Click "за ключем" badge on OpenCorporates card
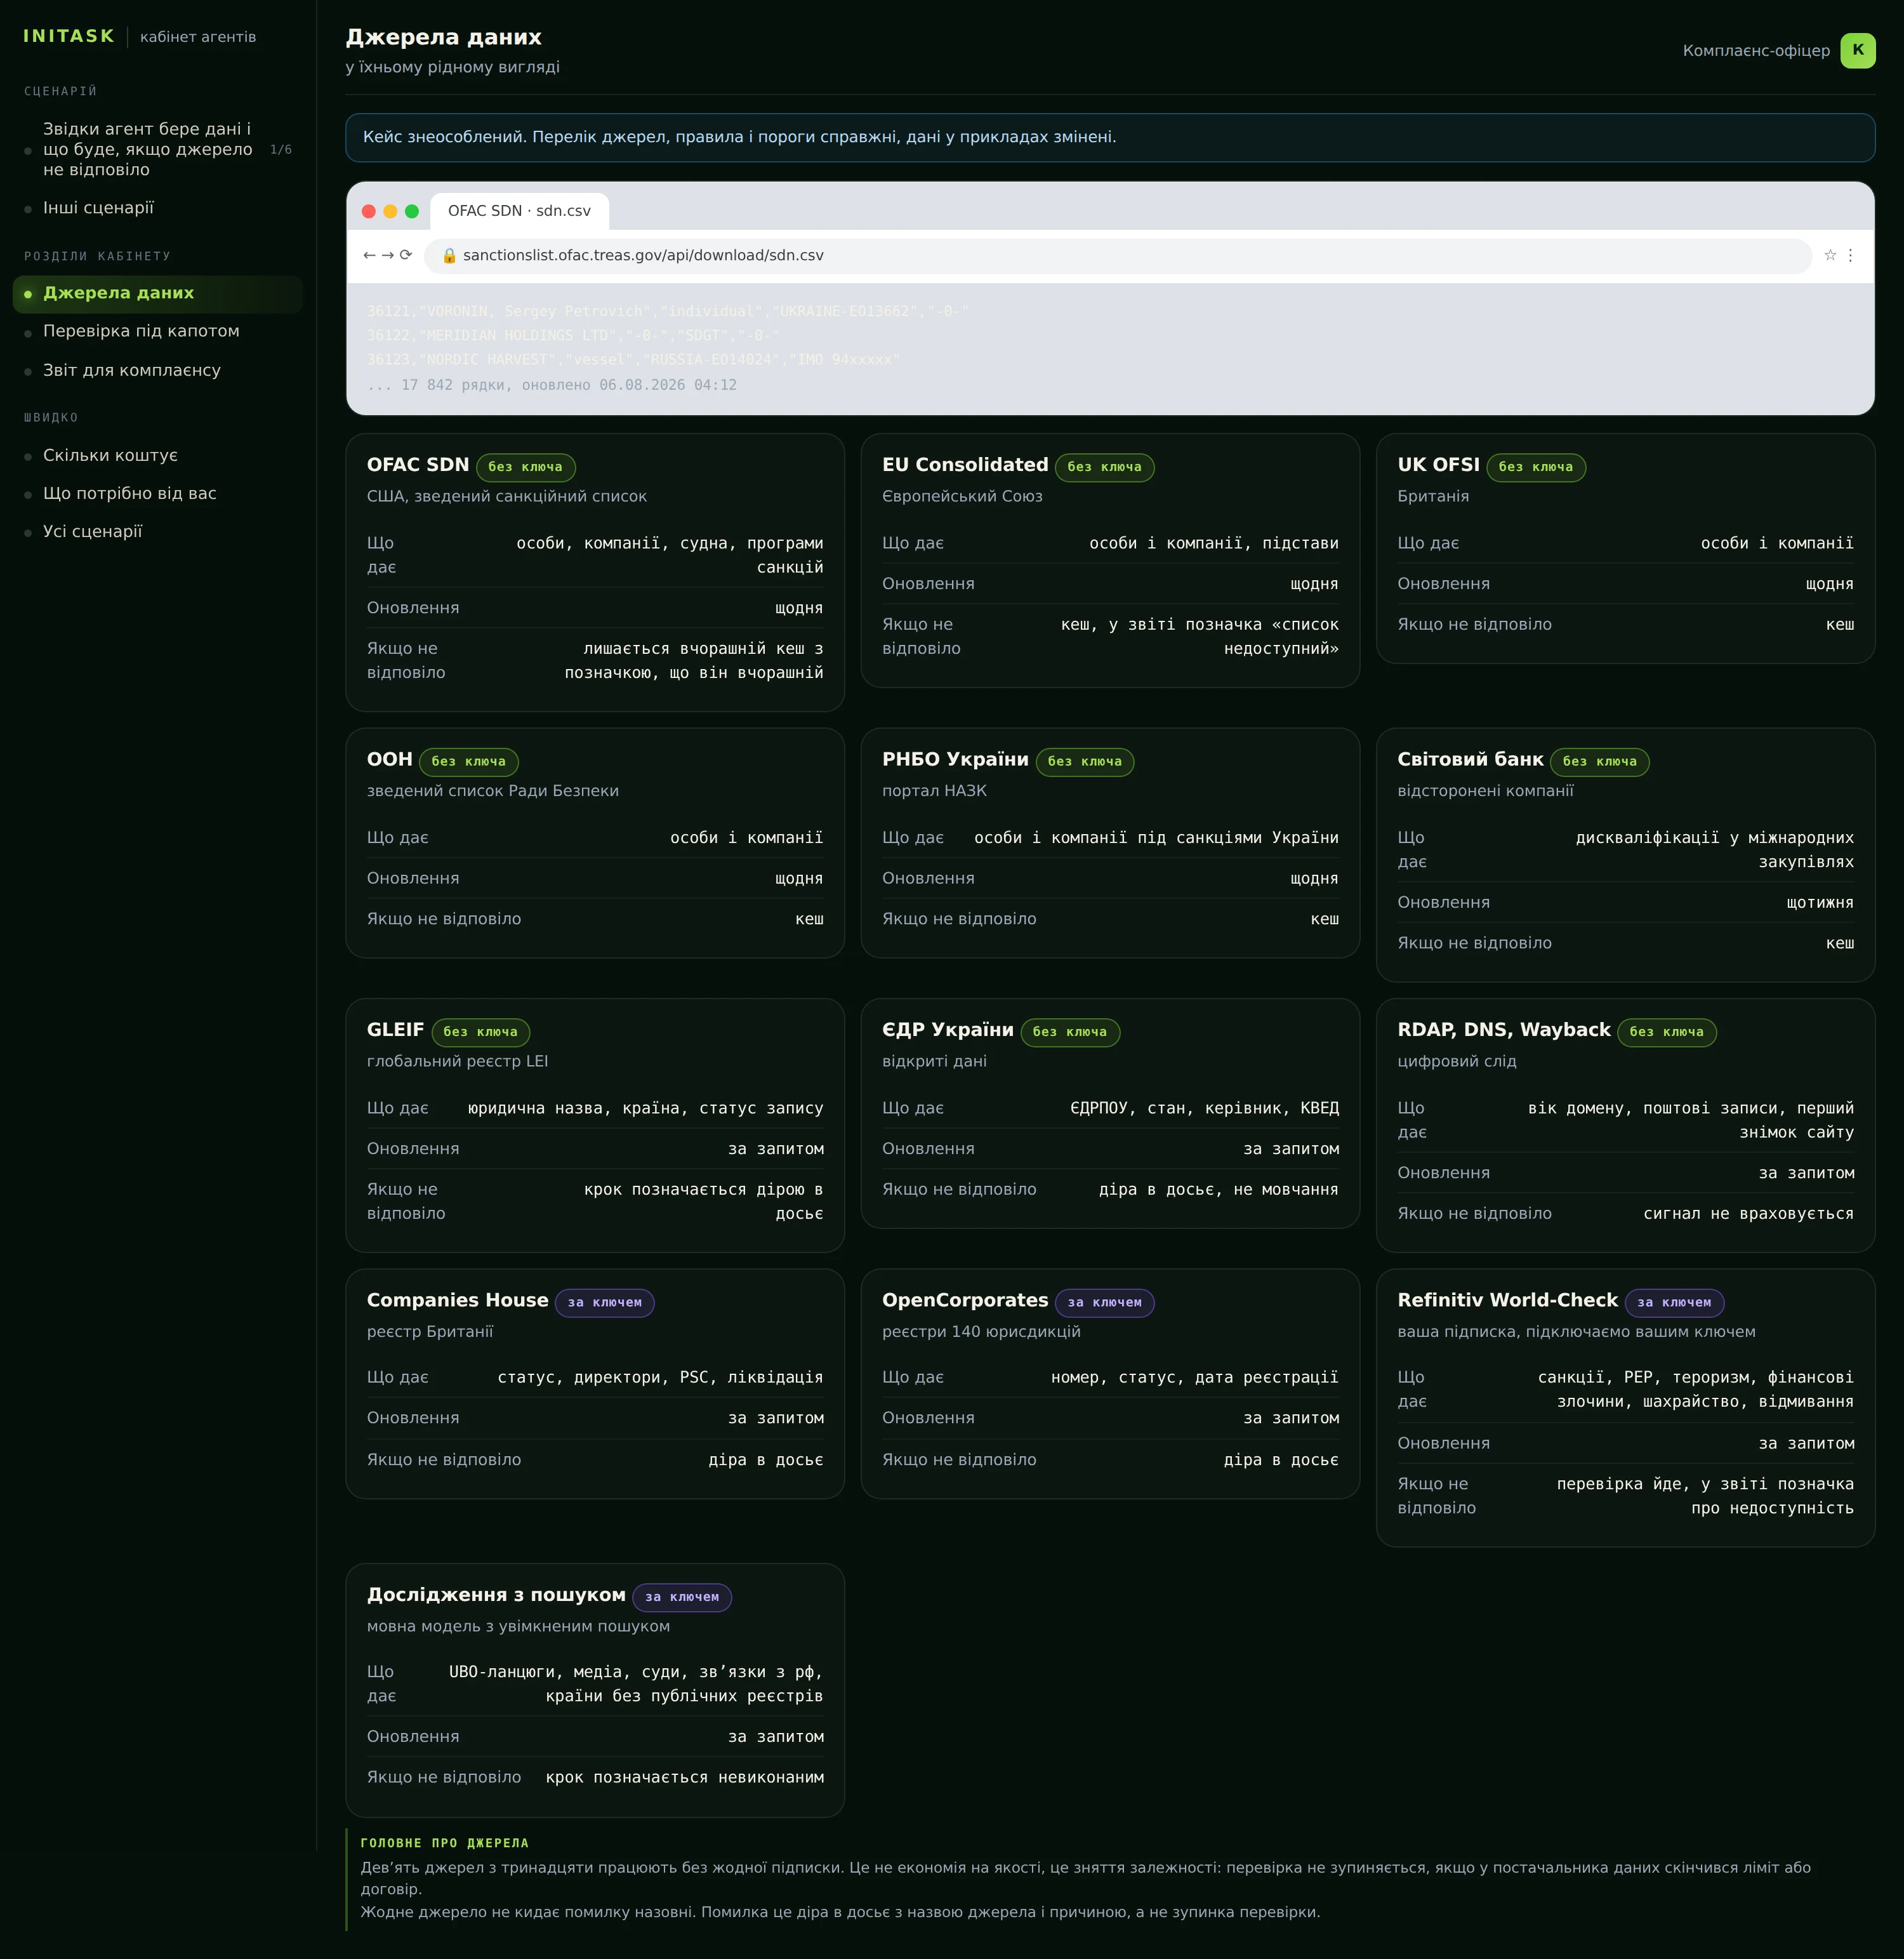The height and width of the screenshot is (1959, 1904). tap(1105, 1302)
